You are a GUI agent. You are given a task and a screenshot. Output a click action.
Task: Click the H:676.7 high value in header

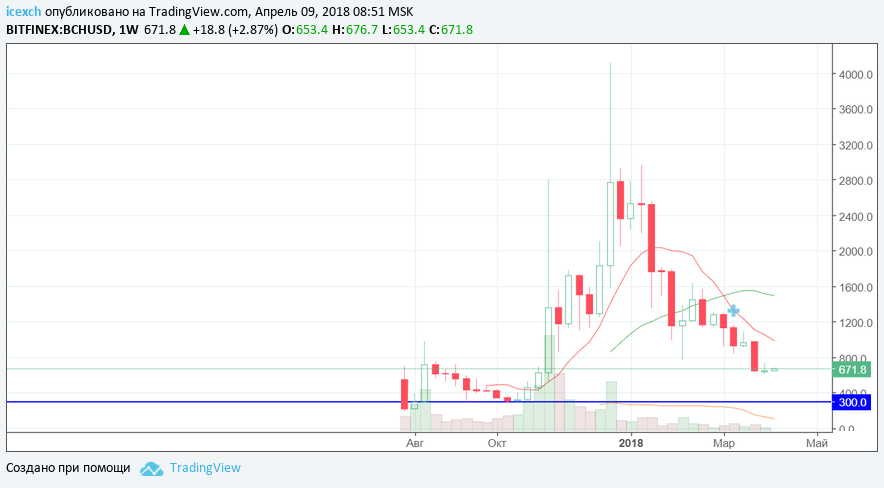pos(355,30)
